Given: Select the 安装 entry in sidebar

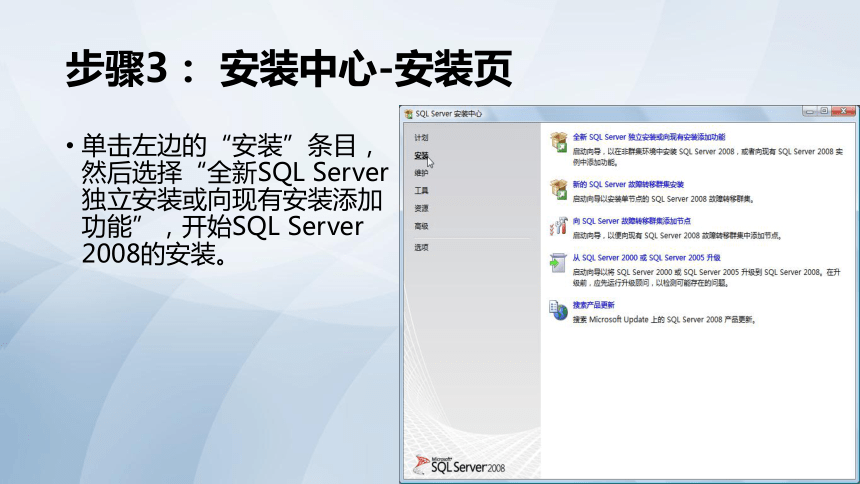Looking at the screenshot, I should tap(421, 155).
